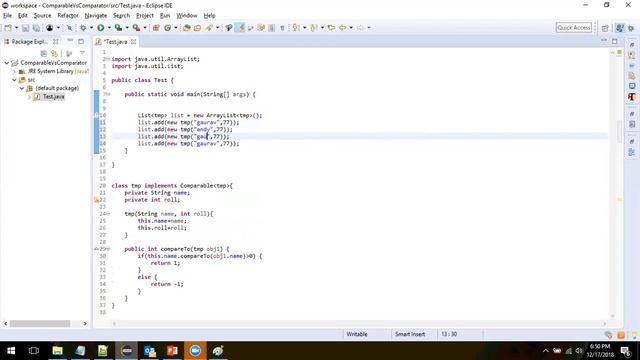Expand the JRE System Library node
This screenshot has height=360, width=640.
(14, 71)
